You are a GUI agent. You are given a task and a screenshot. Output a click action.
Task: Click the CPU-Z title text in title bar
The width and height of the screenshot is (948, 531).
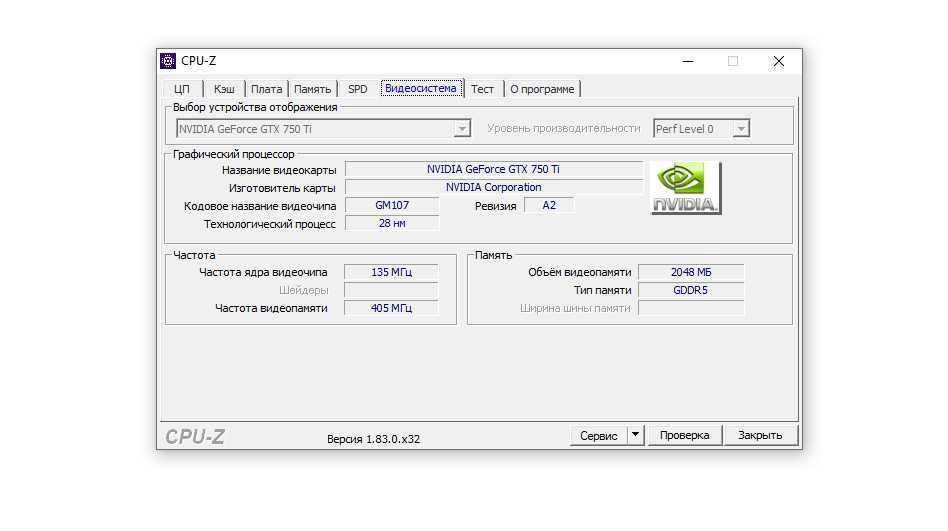[x=198, y=60]
